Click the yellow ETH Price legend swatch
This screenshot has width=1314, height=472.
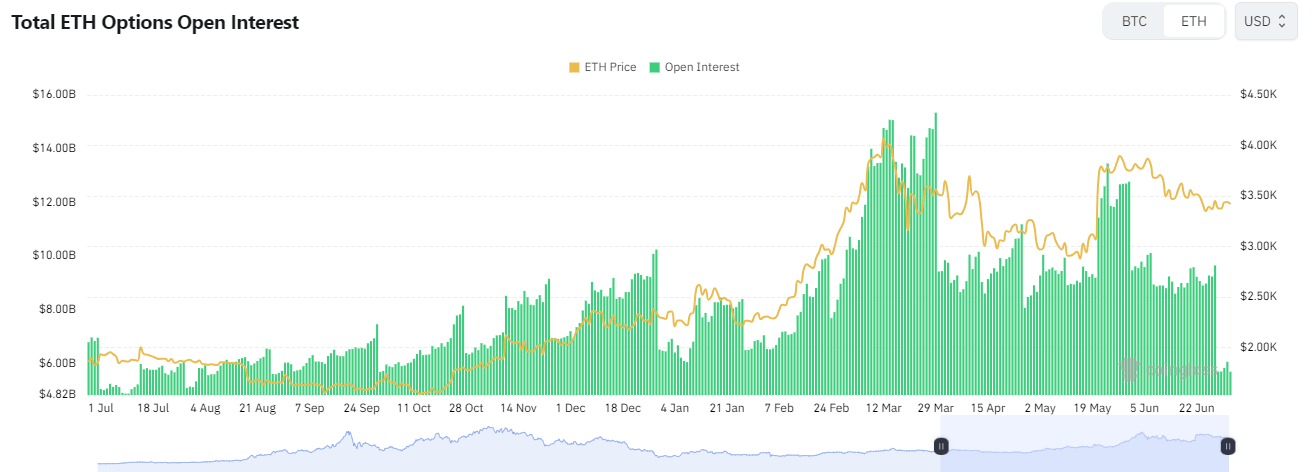tap(574, 67)
